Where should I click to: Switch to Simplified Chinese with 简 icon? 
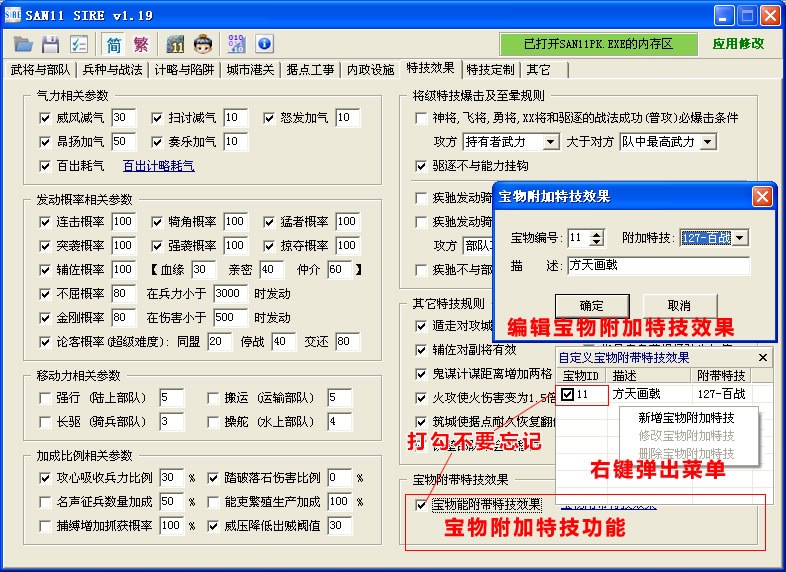[113, 44]
